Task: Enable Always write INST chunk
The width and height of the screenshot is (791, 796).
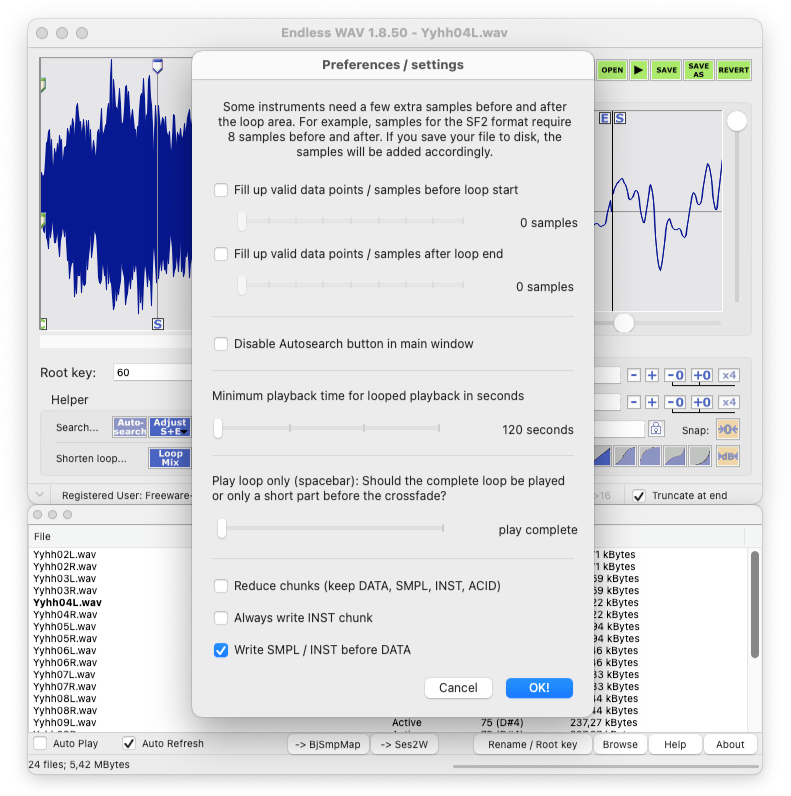Action: 221,618
